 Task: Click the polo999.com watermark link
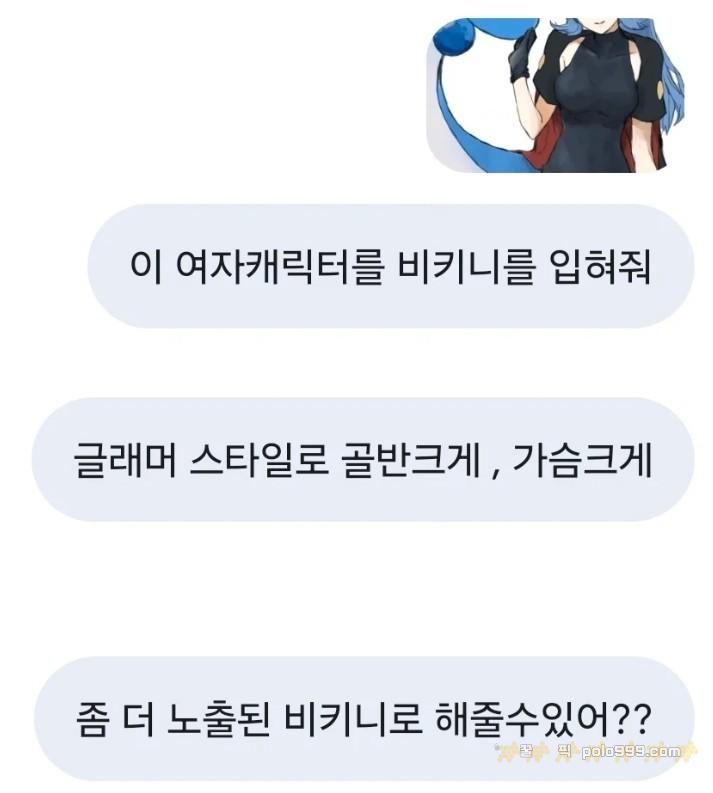tap(630, 752)
